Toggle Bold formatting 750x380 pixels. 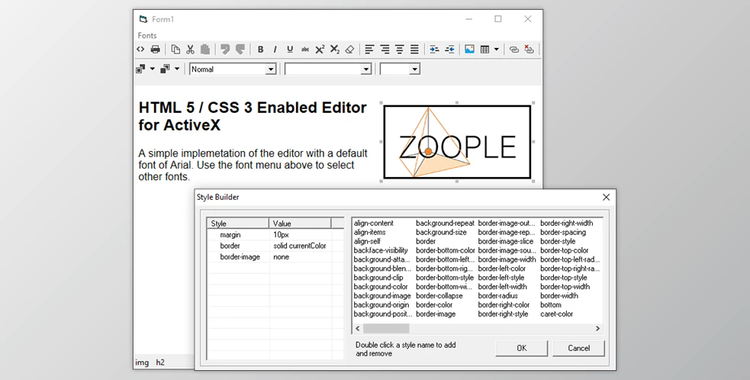pyautogui.click(x=260, y=49)
